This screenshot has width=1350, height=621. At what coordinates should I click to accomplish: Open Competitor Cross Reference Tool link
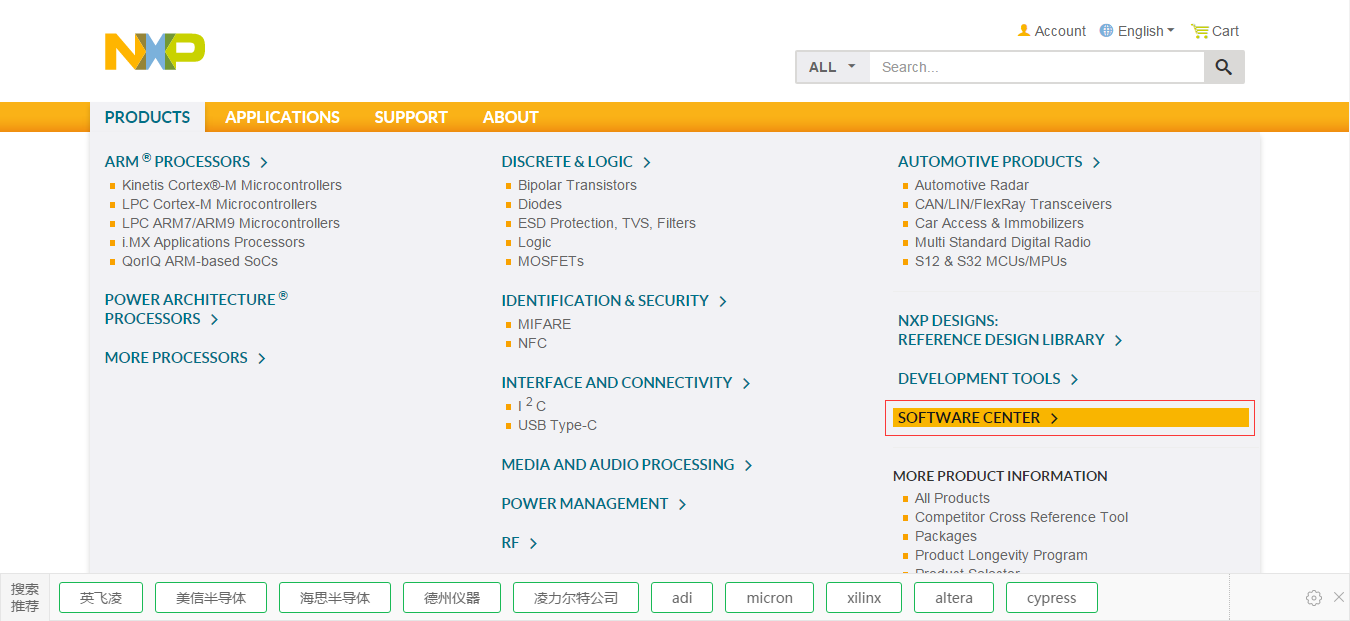click(x=1021, y=517)
